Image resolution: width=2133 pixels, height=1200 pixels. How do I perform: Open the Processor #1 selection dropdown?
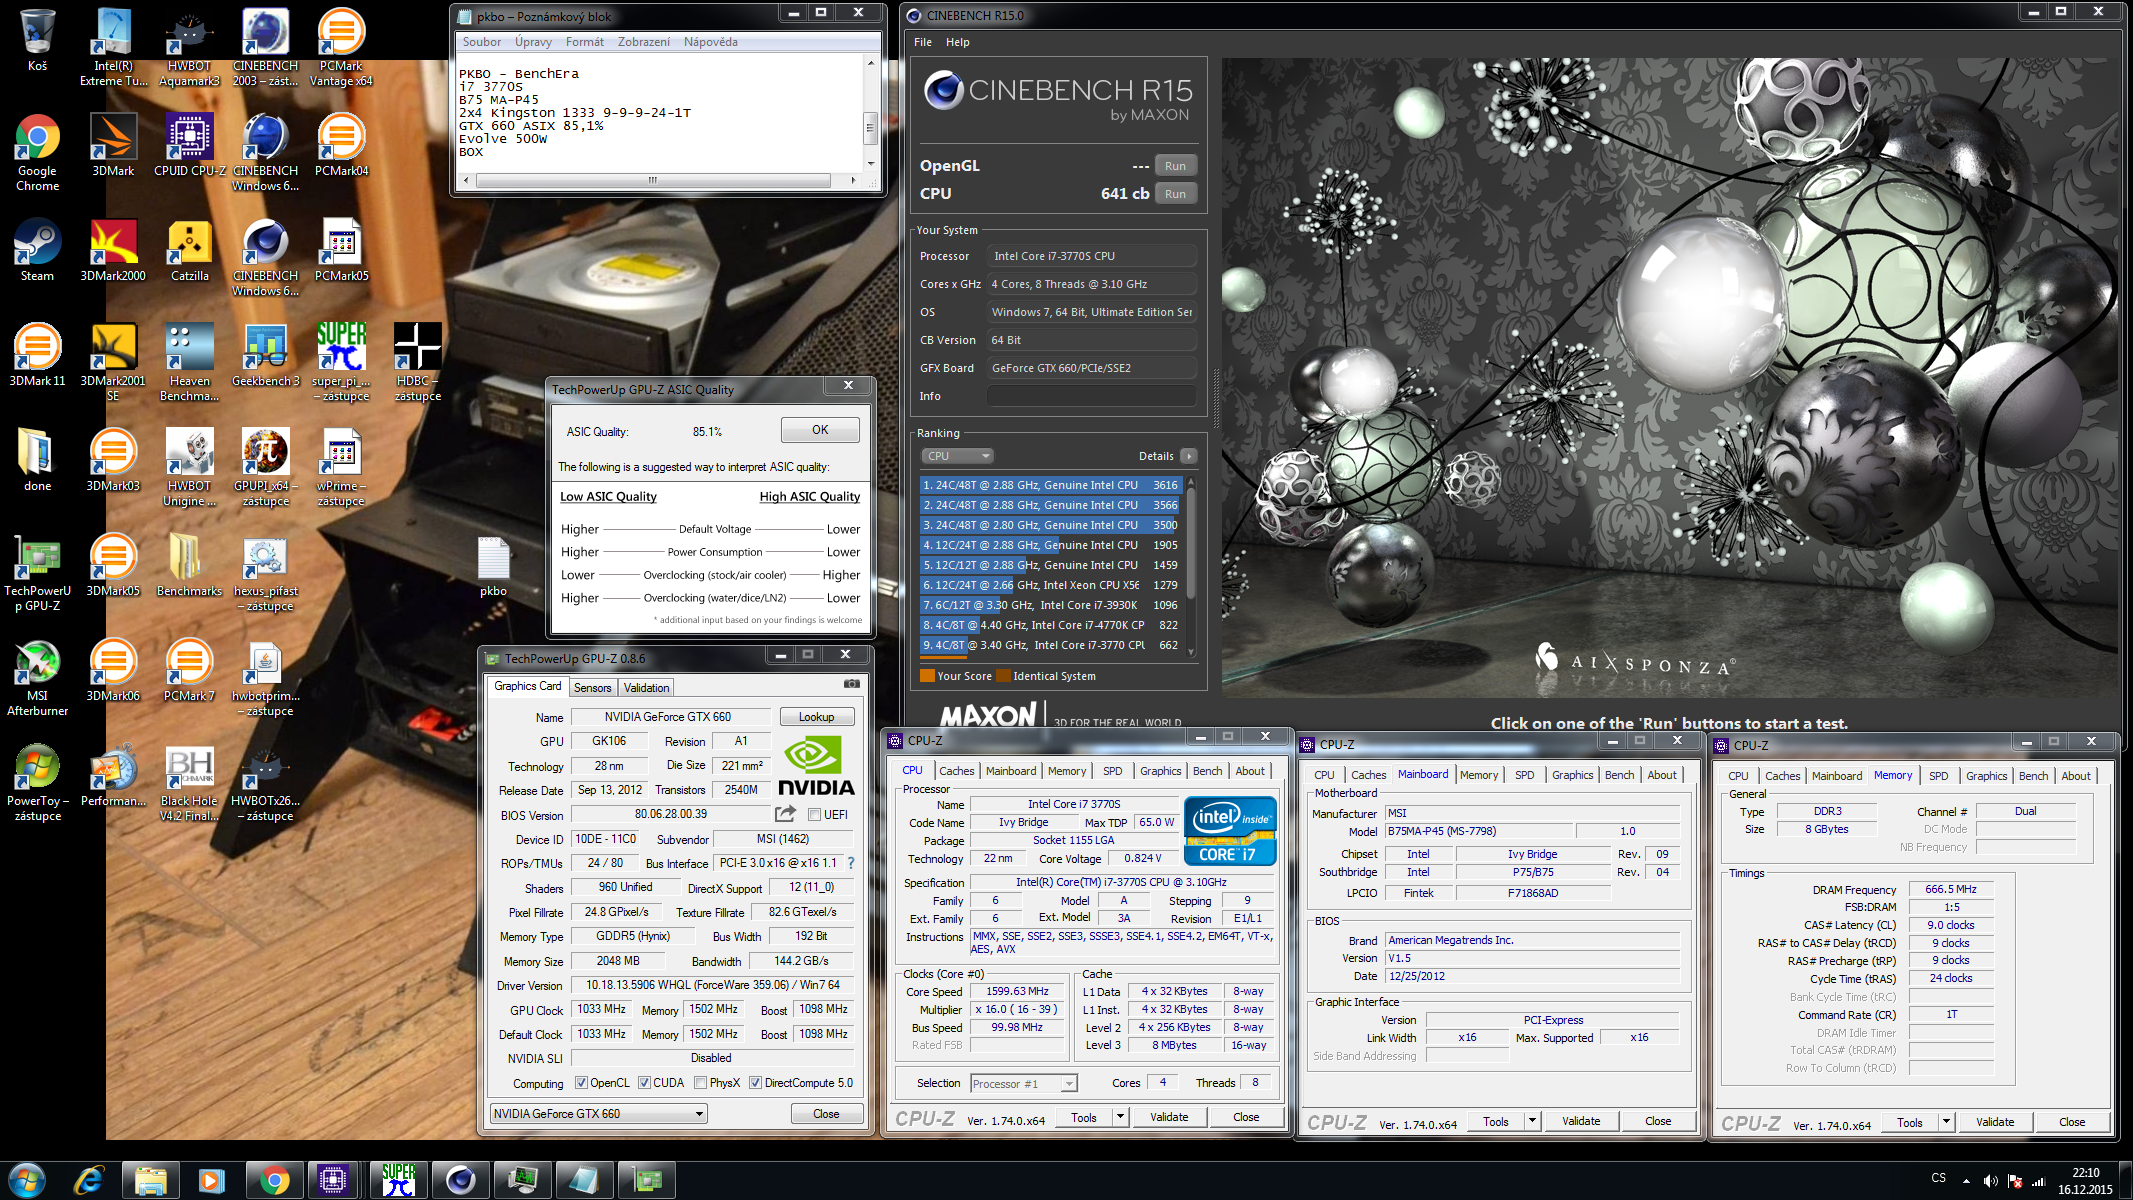(x=1023, y=1083)
